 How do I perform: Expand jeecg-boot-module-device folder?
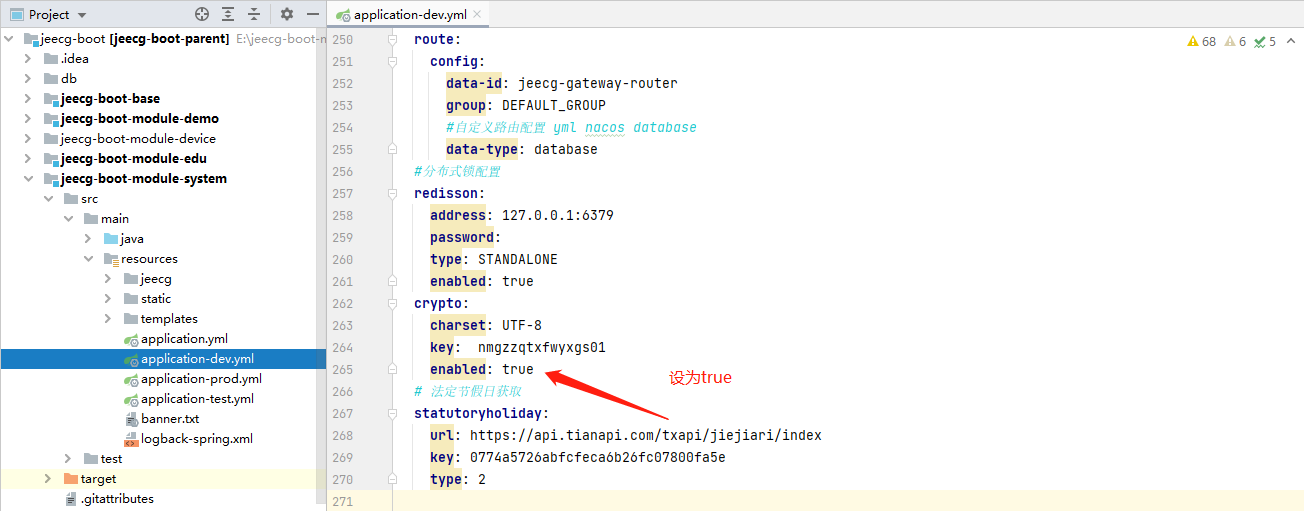(30, 138)
